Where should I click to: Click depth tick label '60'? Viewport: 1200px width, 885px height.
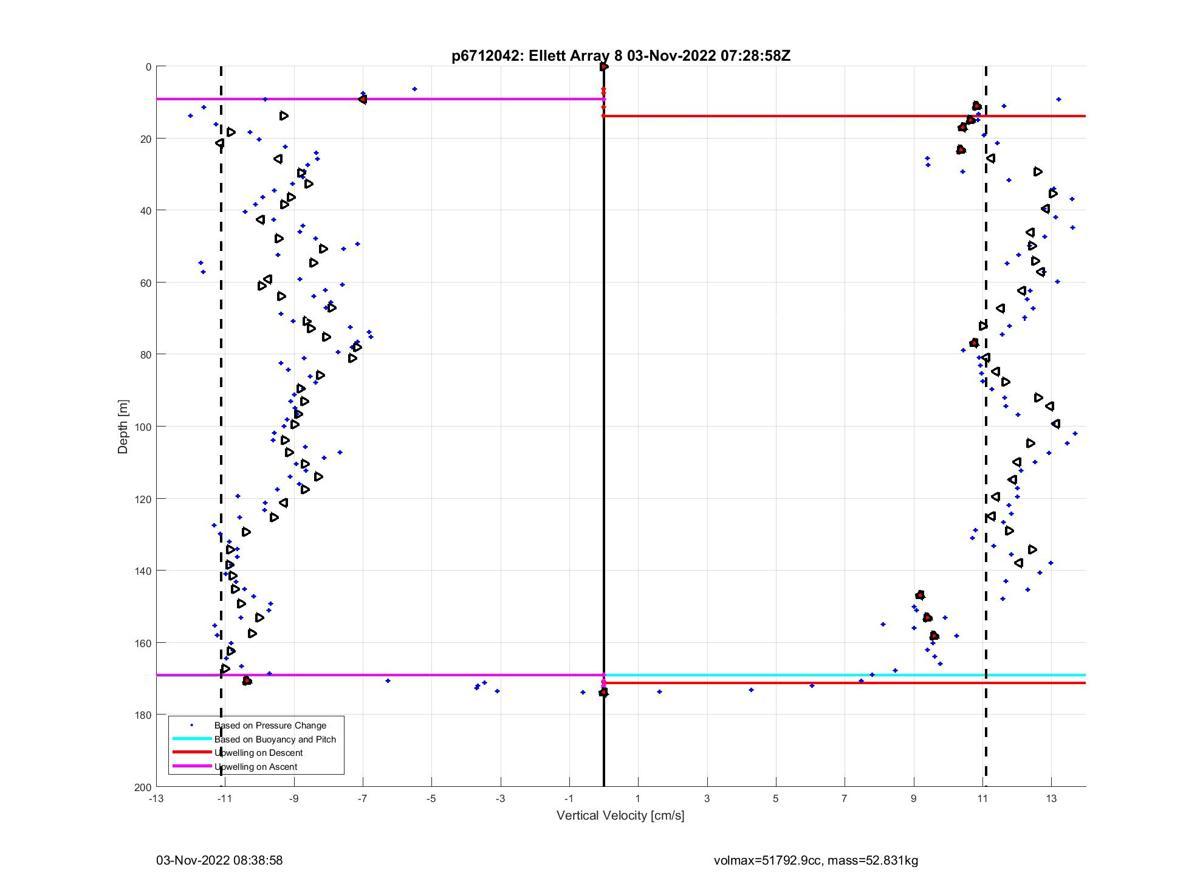tap(145, 283)
